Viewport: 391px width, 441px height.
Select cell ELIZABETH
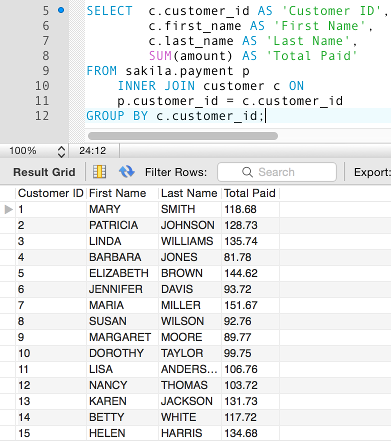pos(122,273)
